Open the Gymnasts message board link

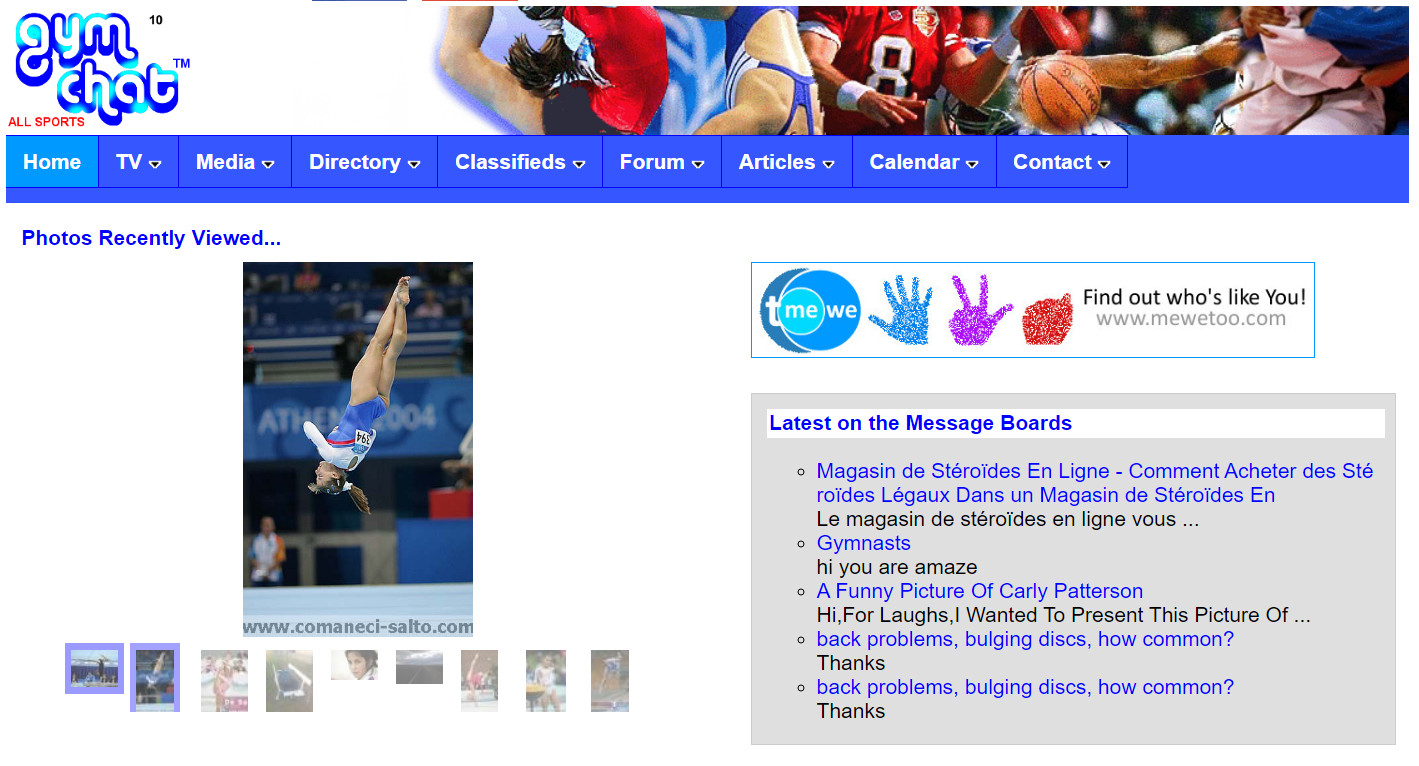(864, 543)
